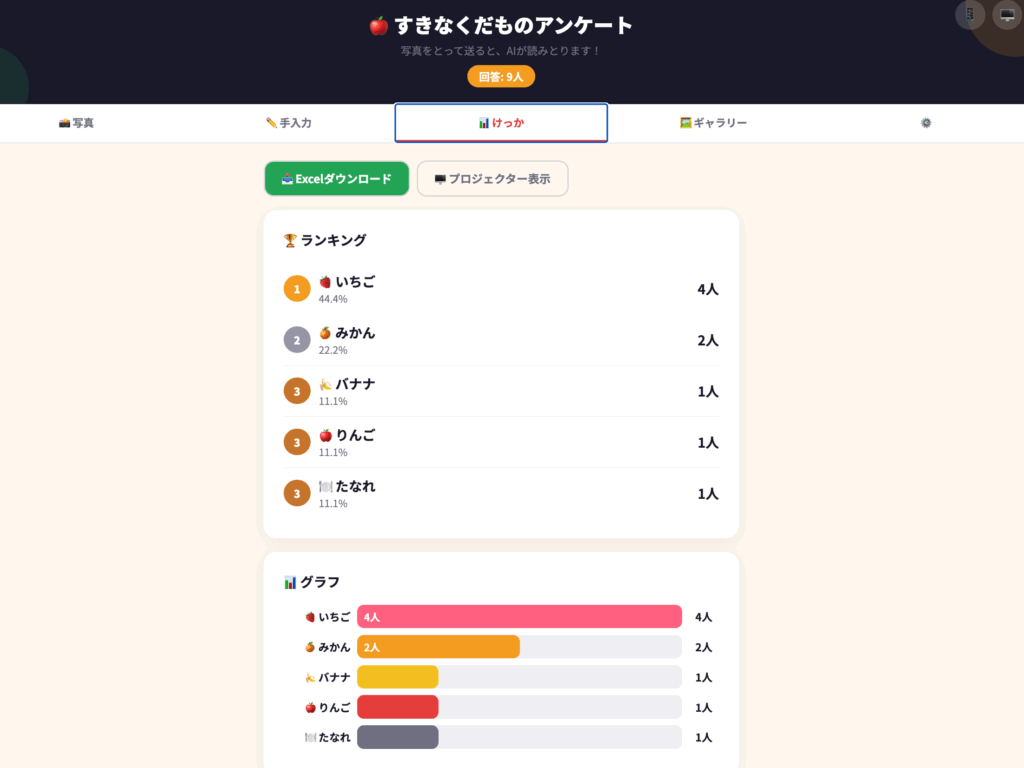The height and width of the screenshot is (768, 1024).
Task: Open the settings gear tab
Action: tap(926, 123)
